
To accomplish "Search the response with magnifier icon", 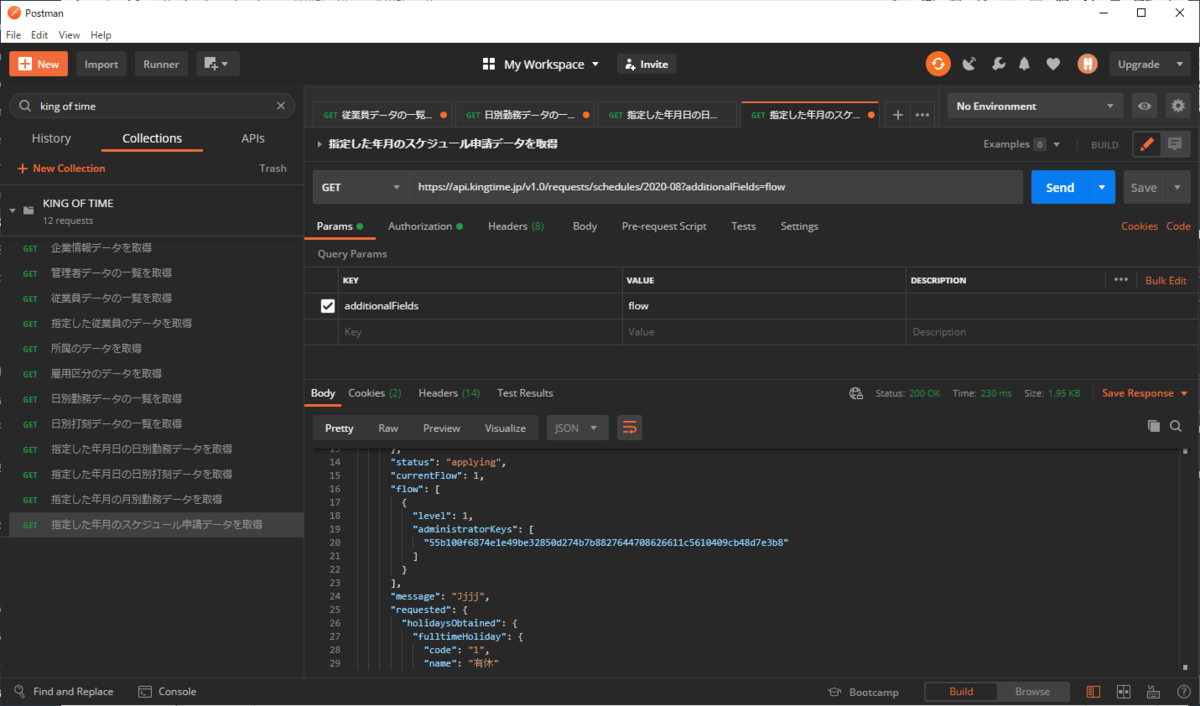I will [x=1176, y=427].
